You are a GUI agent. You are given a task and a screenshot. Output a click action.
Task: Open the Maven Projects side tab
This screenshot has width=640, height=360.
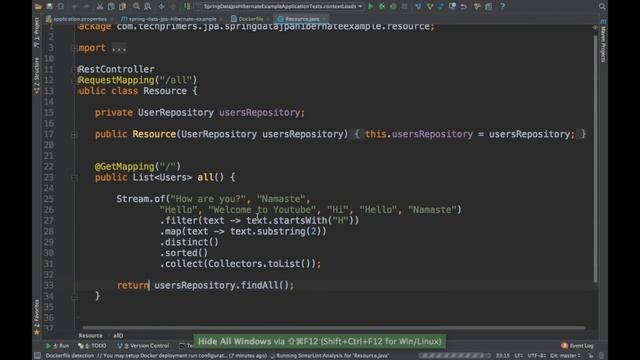point(603,41)
